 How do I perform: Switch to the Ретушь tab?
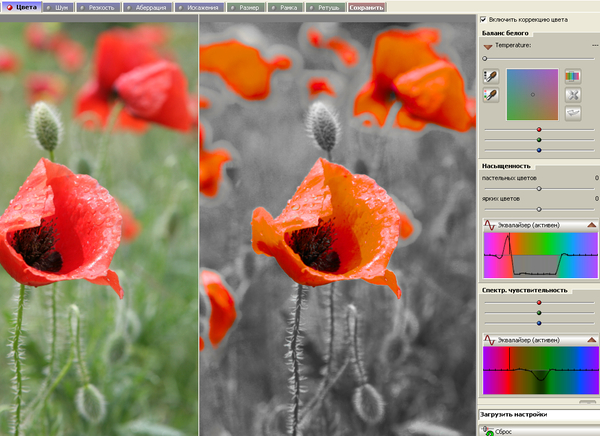(x=326, y=7)
